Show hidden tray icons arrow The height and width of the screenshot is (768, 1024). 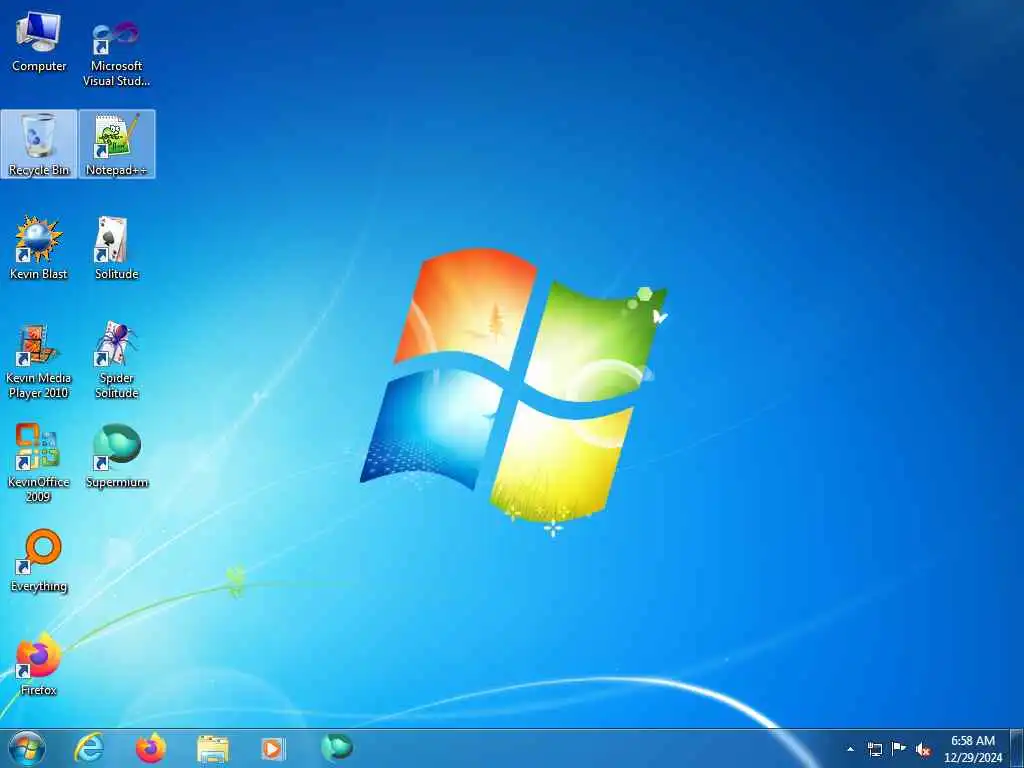point(850,749)
